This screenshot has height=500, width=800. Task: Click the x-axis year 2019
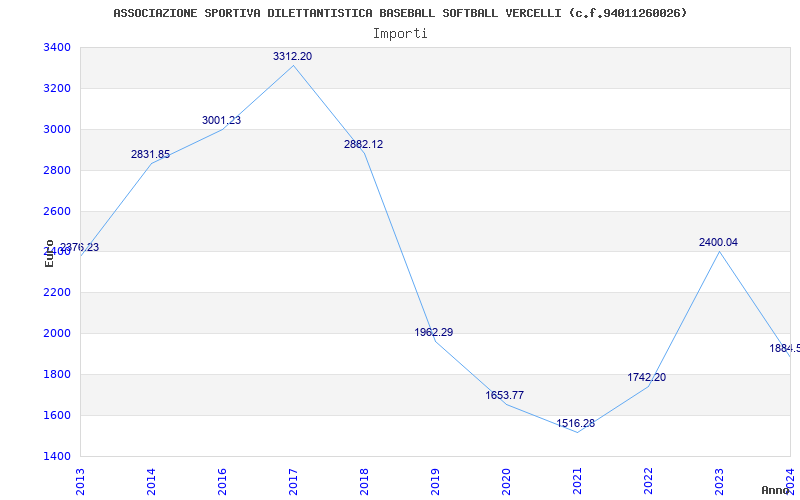click(x=435, y=481)
